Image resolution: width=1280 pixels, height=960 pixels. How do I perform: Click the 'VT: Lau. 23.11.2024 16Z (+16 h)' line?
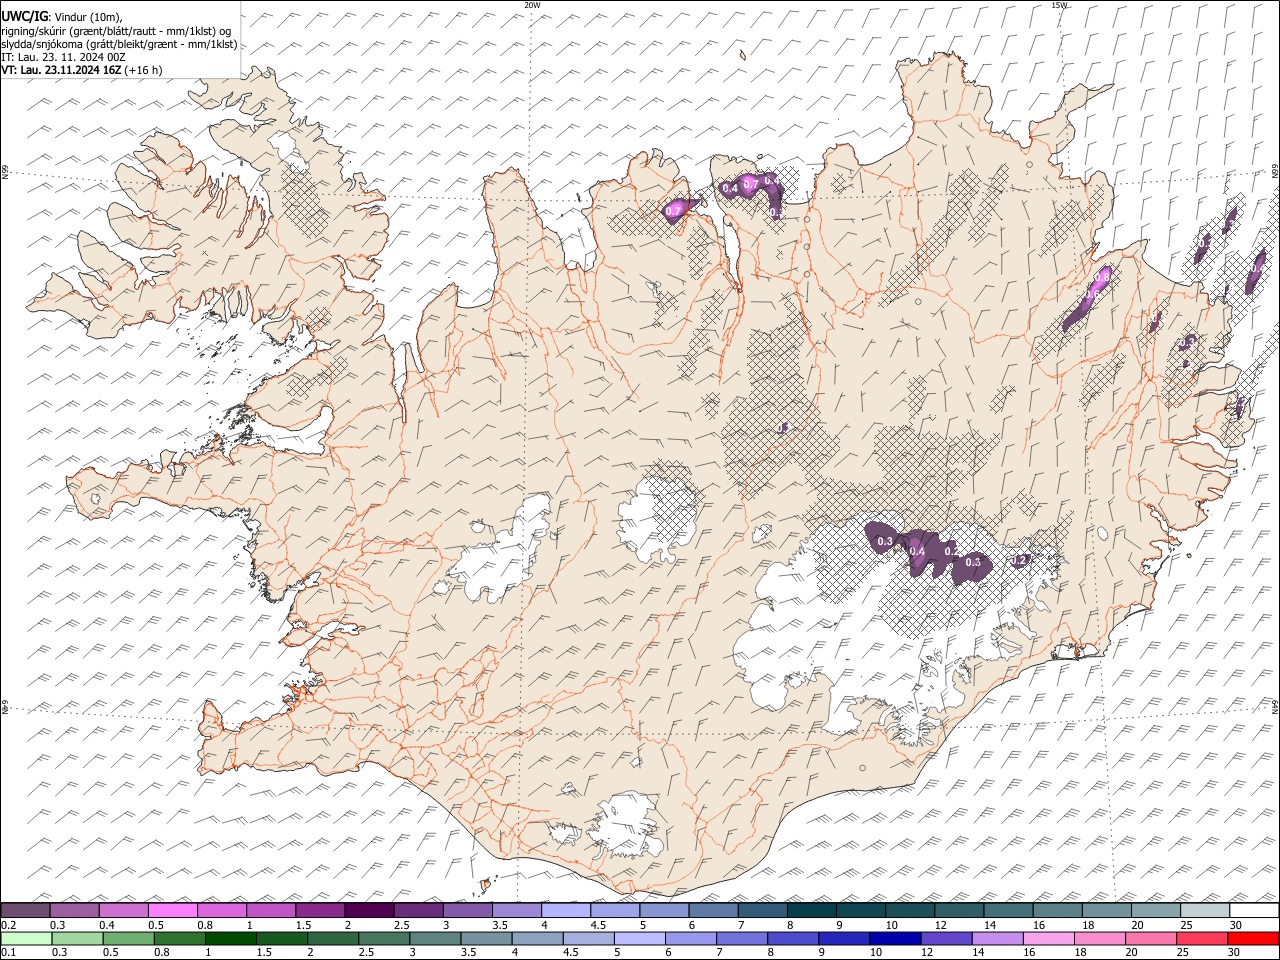[82, 70]
